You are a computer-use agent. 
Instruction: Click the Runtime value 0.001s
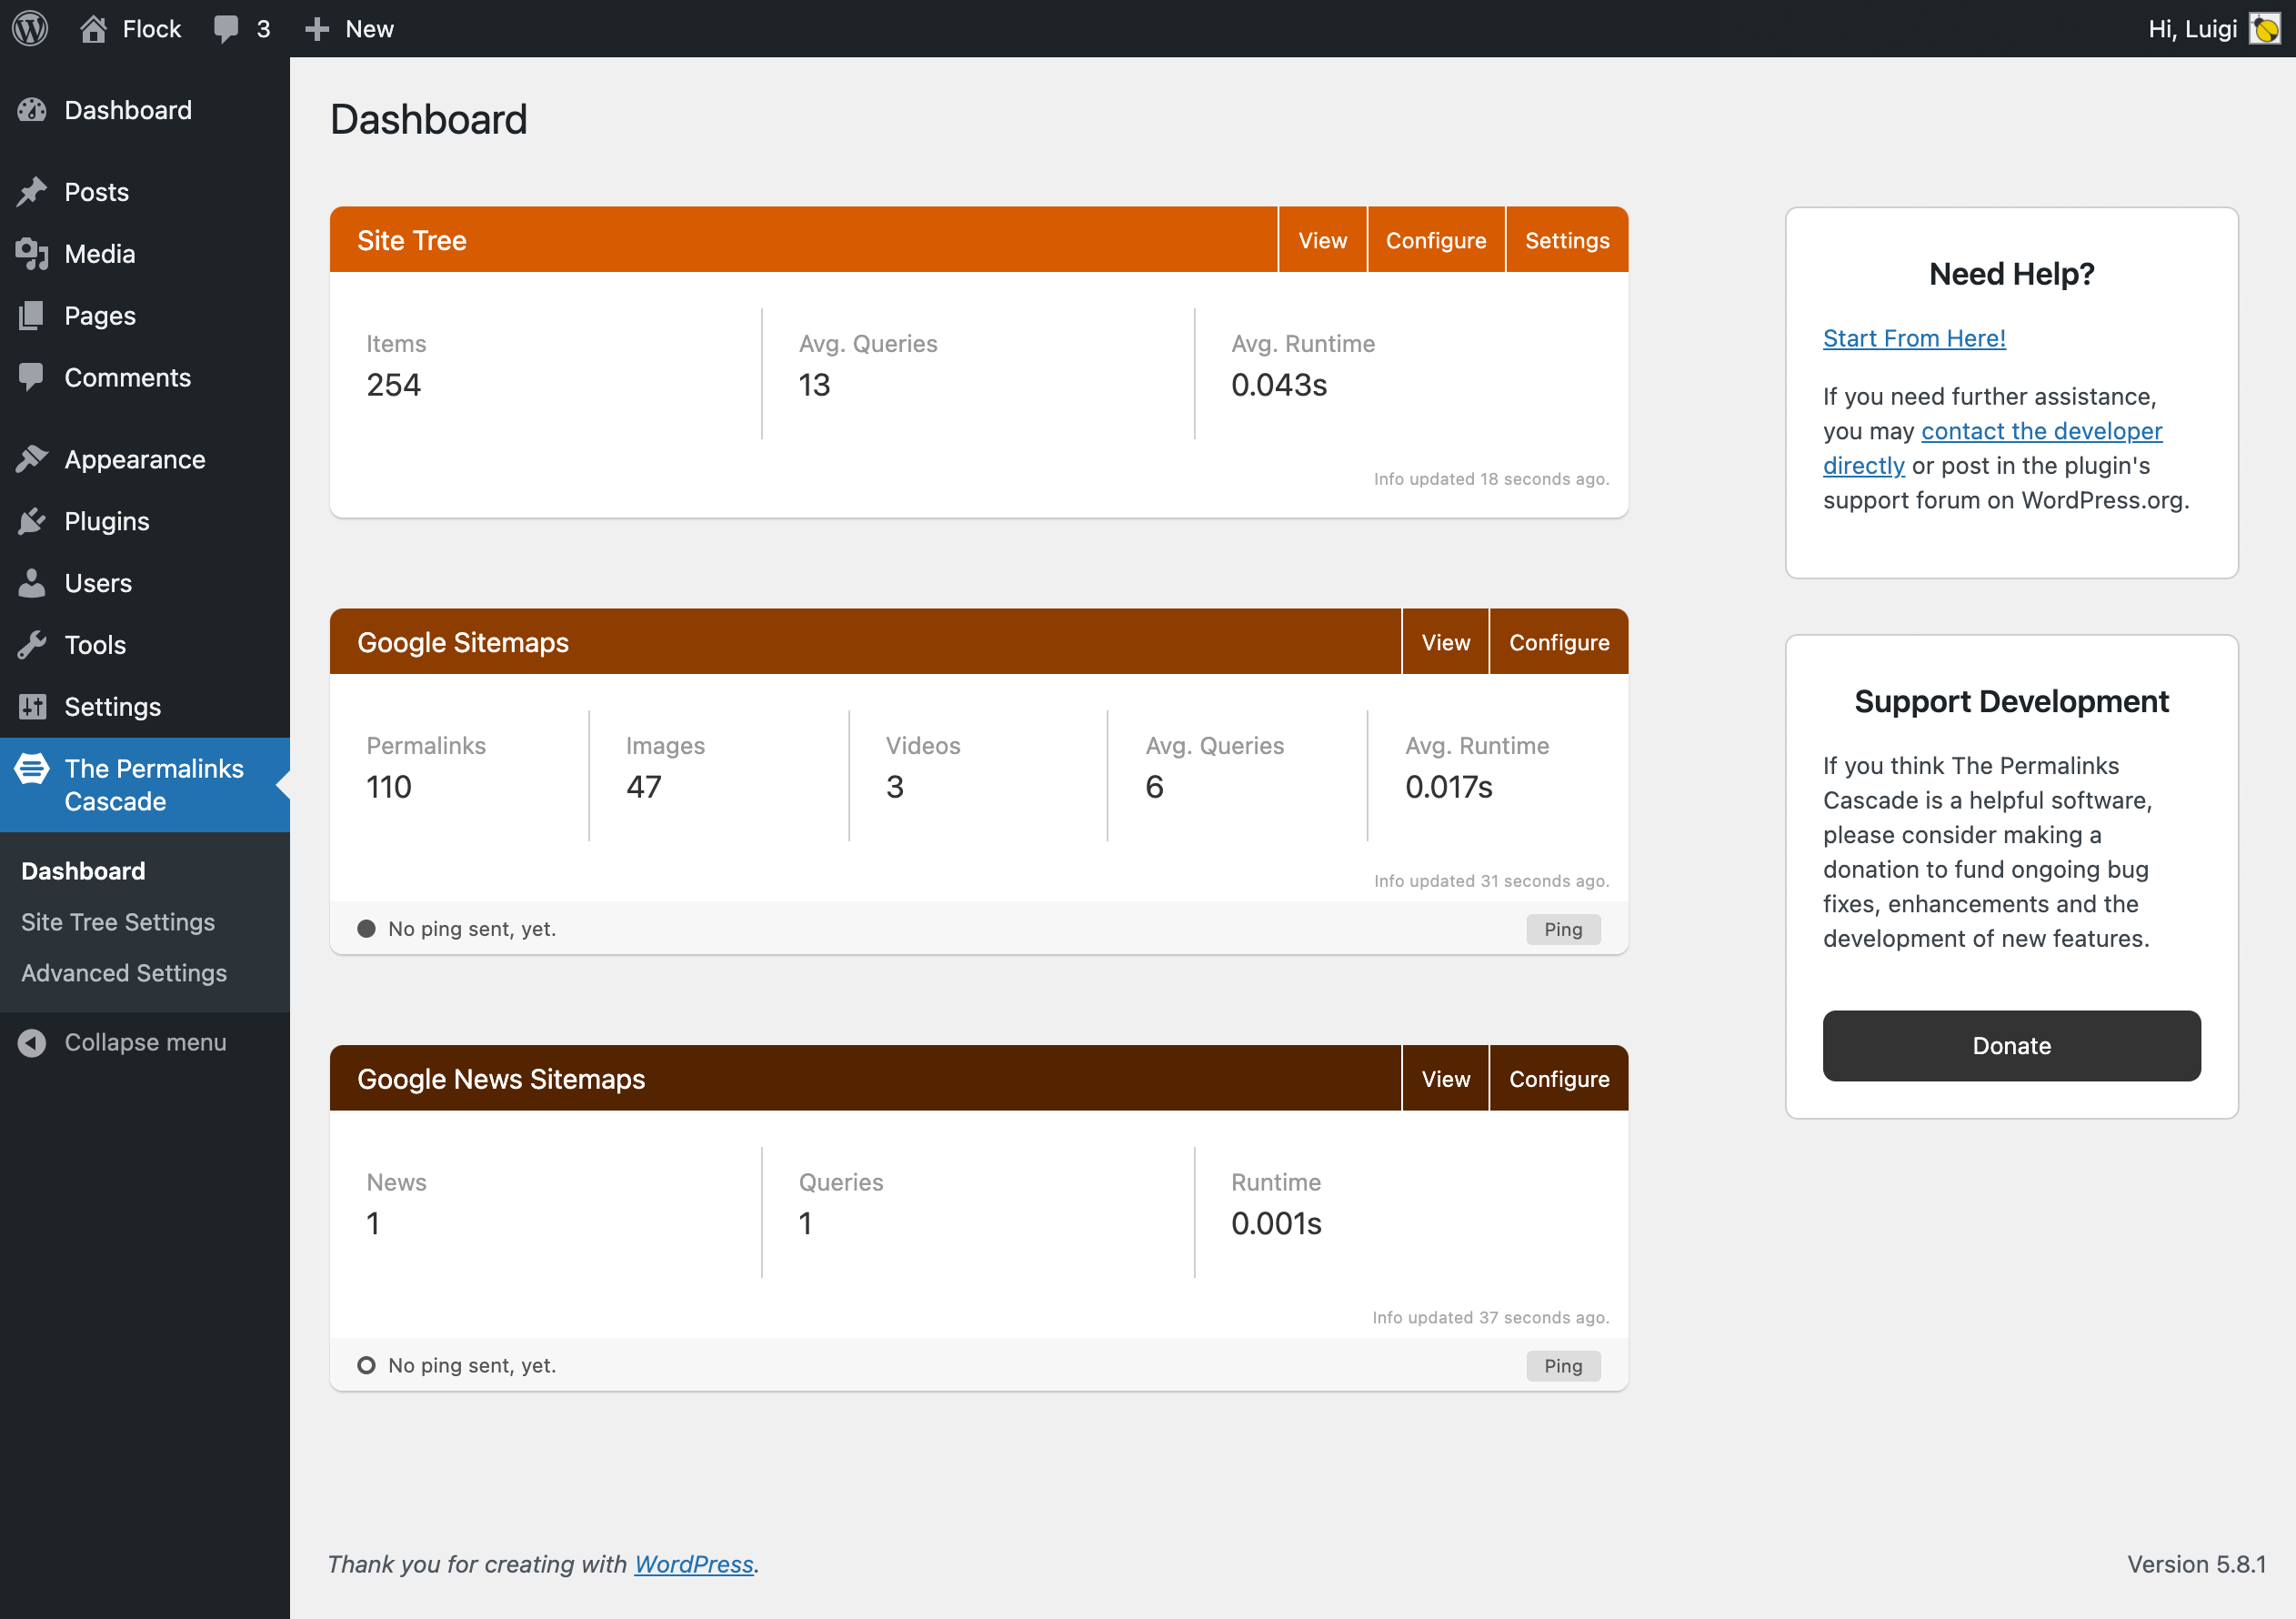[1276, 1224]
